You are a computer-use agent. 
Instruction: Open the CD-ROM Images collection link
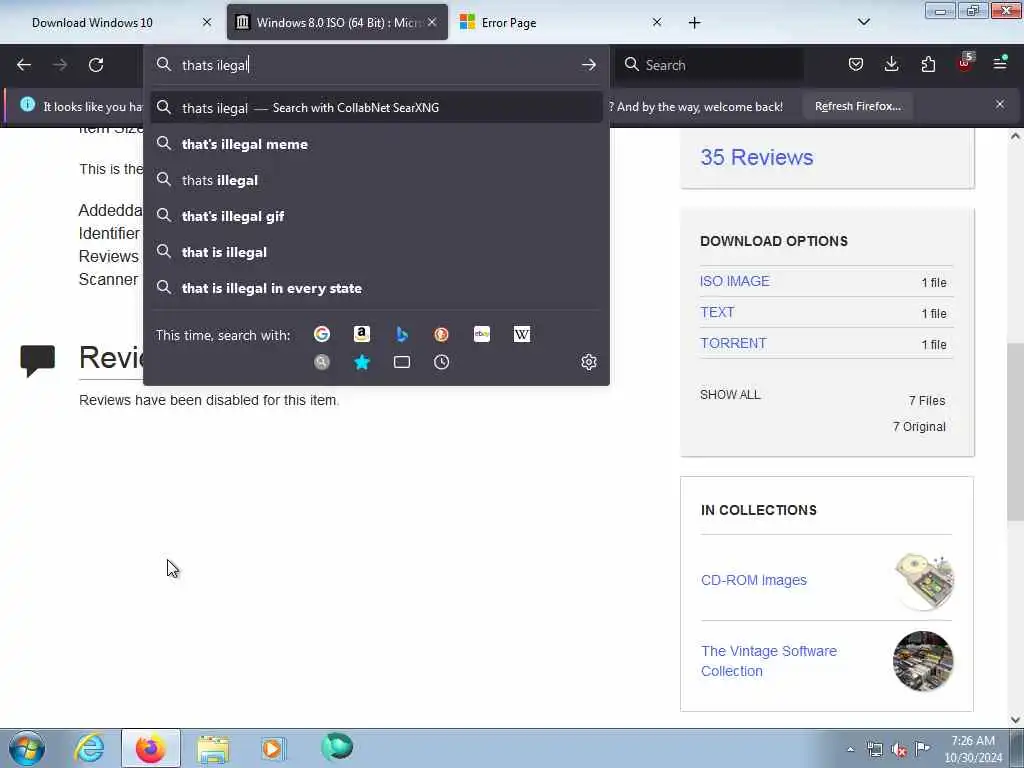(x=754, y=580)
